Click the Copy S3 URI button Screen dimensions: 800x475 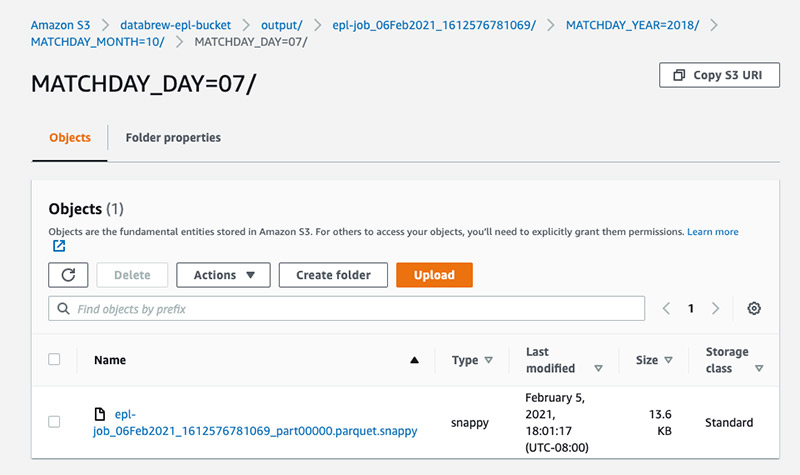(719, 75)
